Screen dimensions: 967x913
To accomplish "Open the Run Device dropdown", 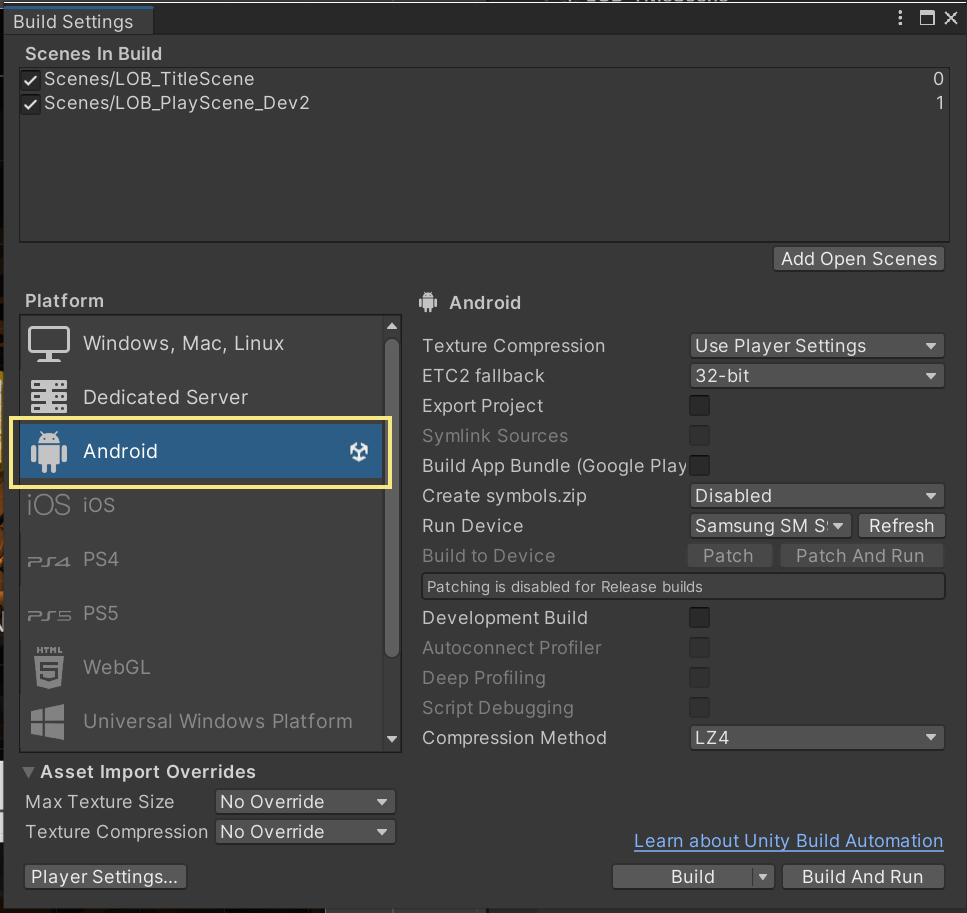I will tap(770, 526).
